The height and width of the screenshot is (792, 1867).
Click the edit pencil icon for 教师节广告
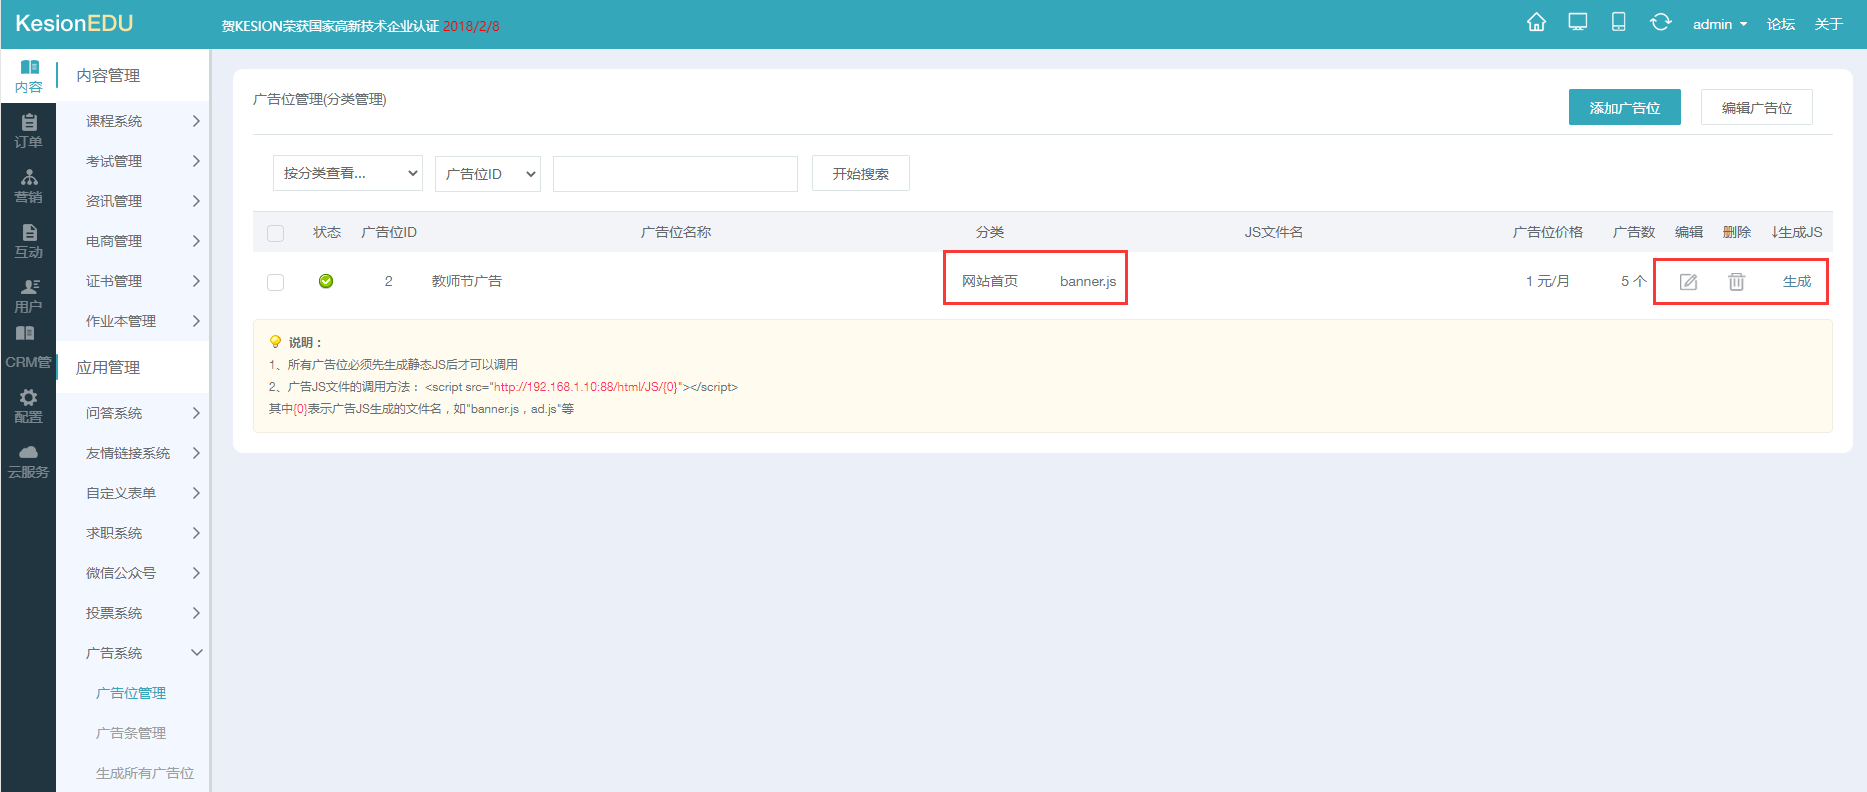pyautogui.click(x=1688, y=282)
